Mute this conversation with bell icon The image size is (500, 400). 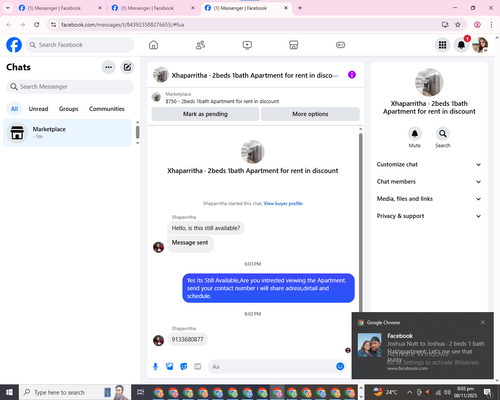click(x=415, y=134)
